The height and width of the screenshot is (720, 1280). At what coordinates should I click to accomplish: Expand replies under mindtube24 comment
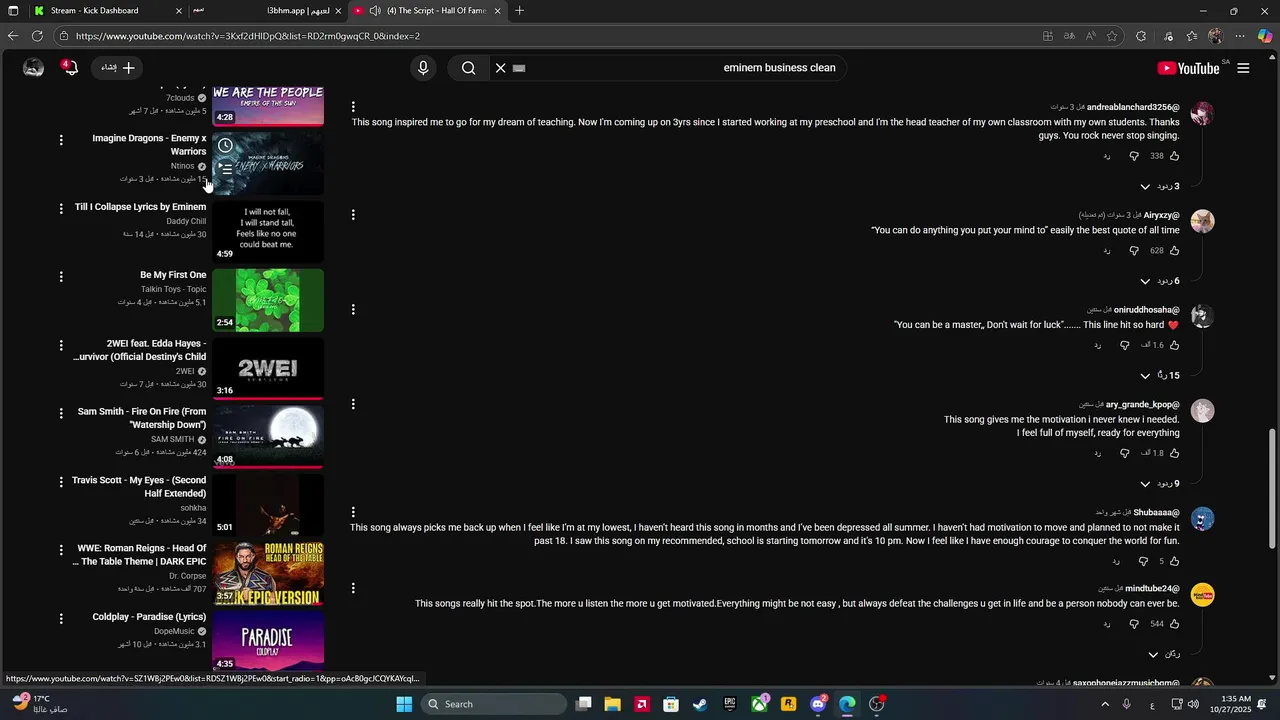1164,654
